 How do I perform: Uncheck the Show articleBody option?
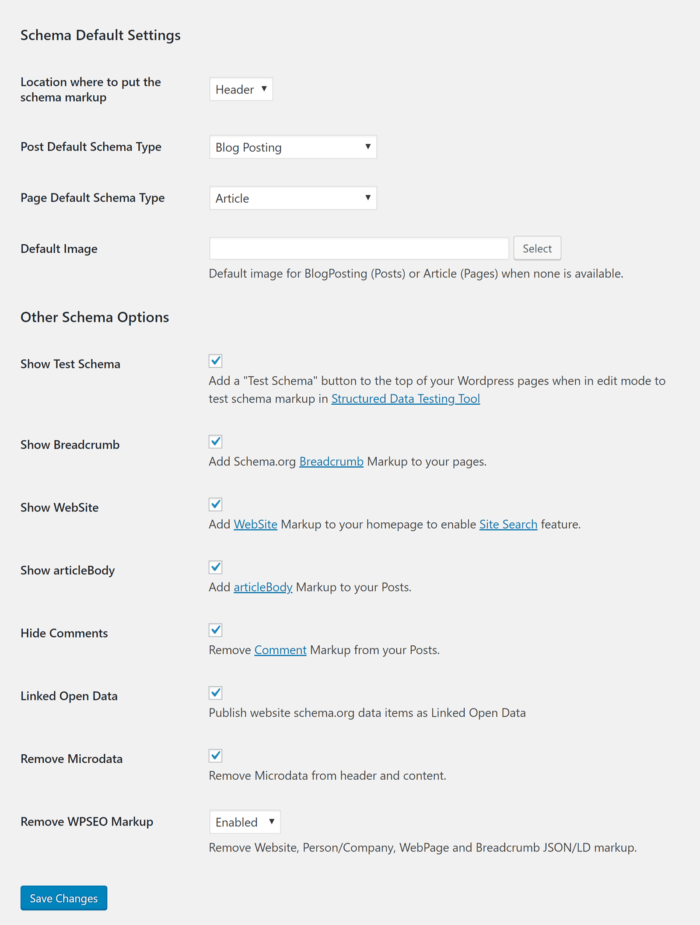(x=215, y=566)
